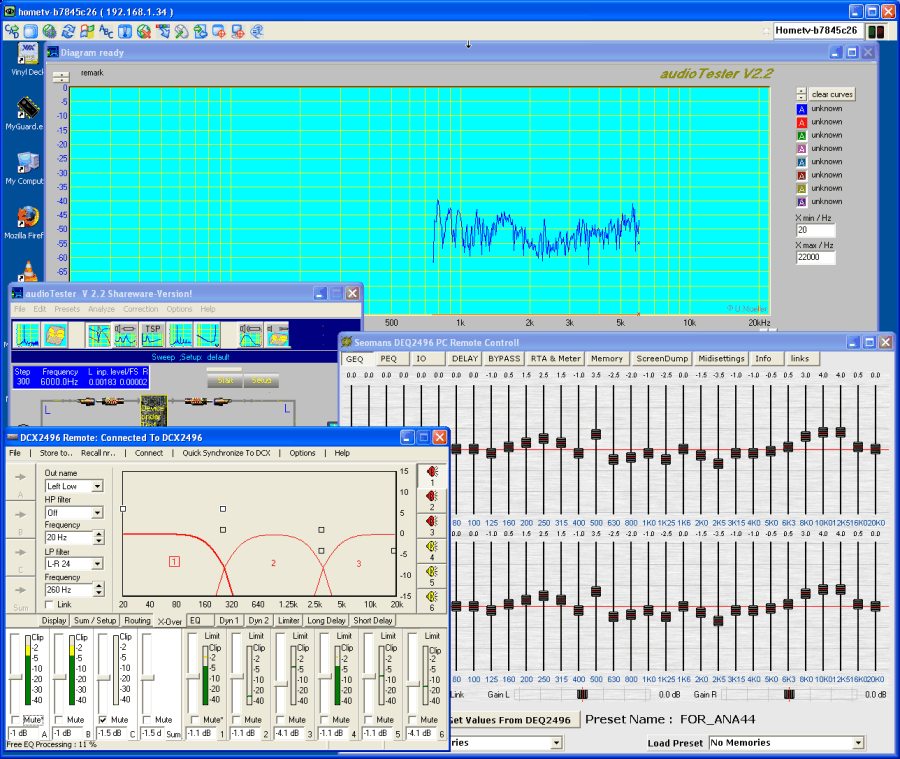Toggle Mute checkbox for output 2
Image resolution: width=900 pixels, height=759 pixels.
(236, 719)
